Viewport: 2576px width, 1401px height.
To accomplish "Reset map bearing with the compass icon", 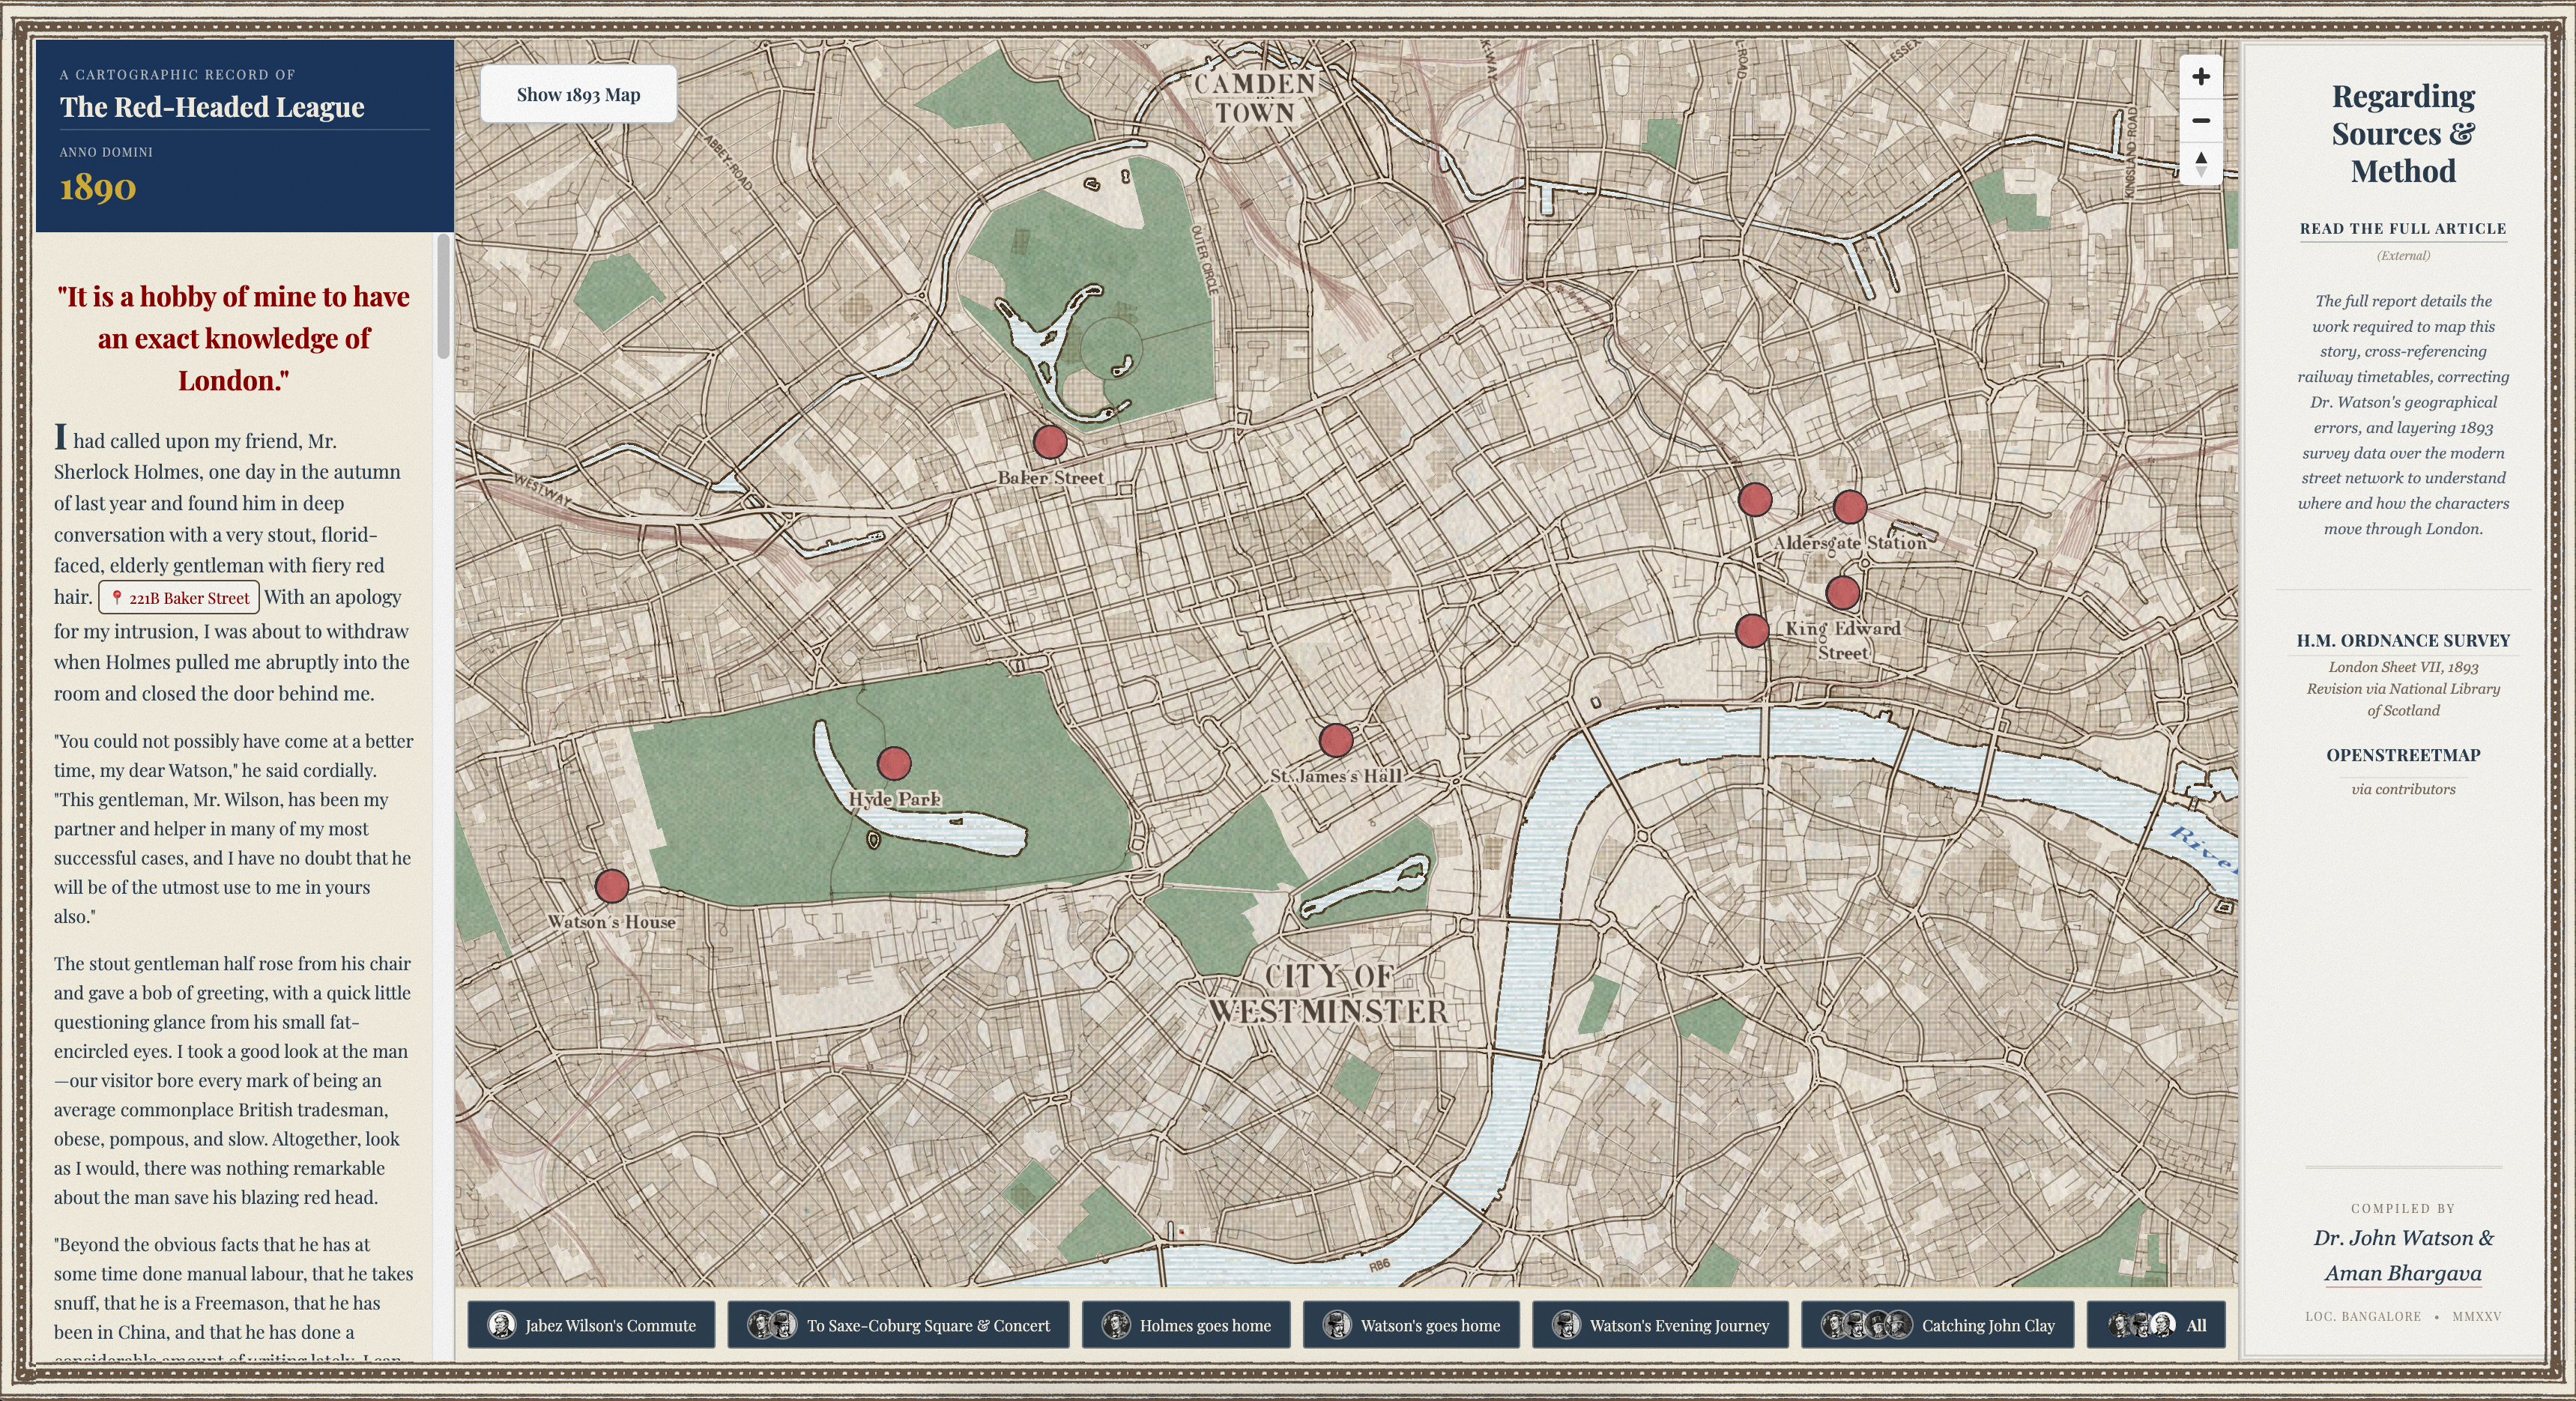I will pyautogui.click(x=2200, y=163).
